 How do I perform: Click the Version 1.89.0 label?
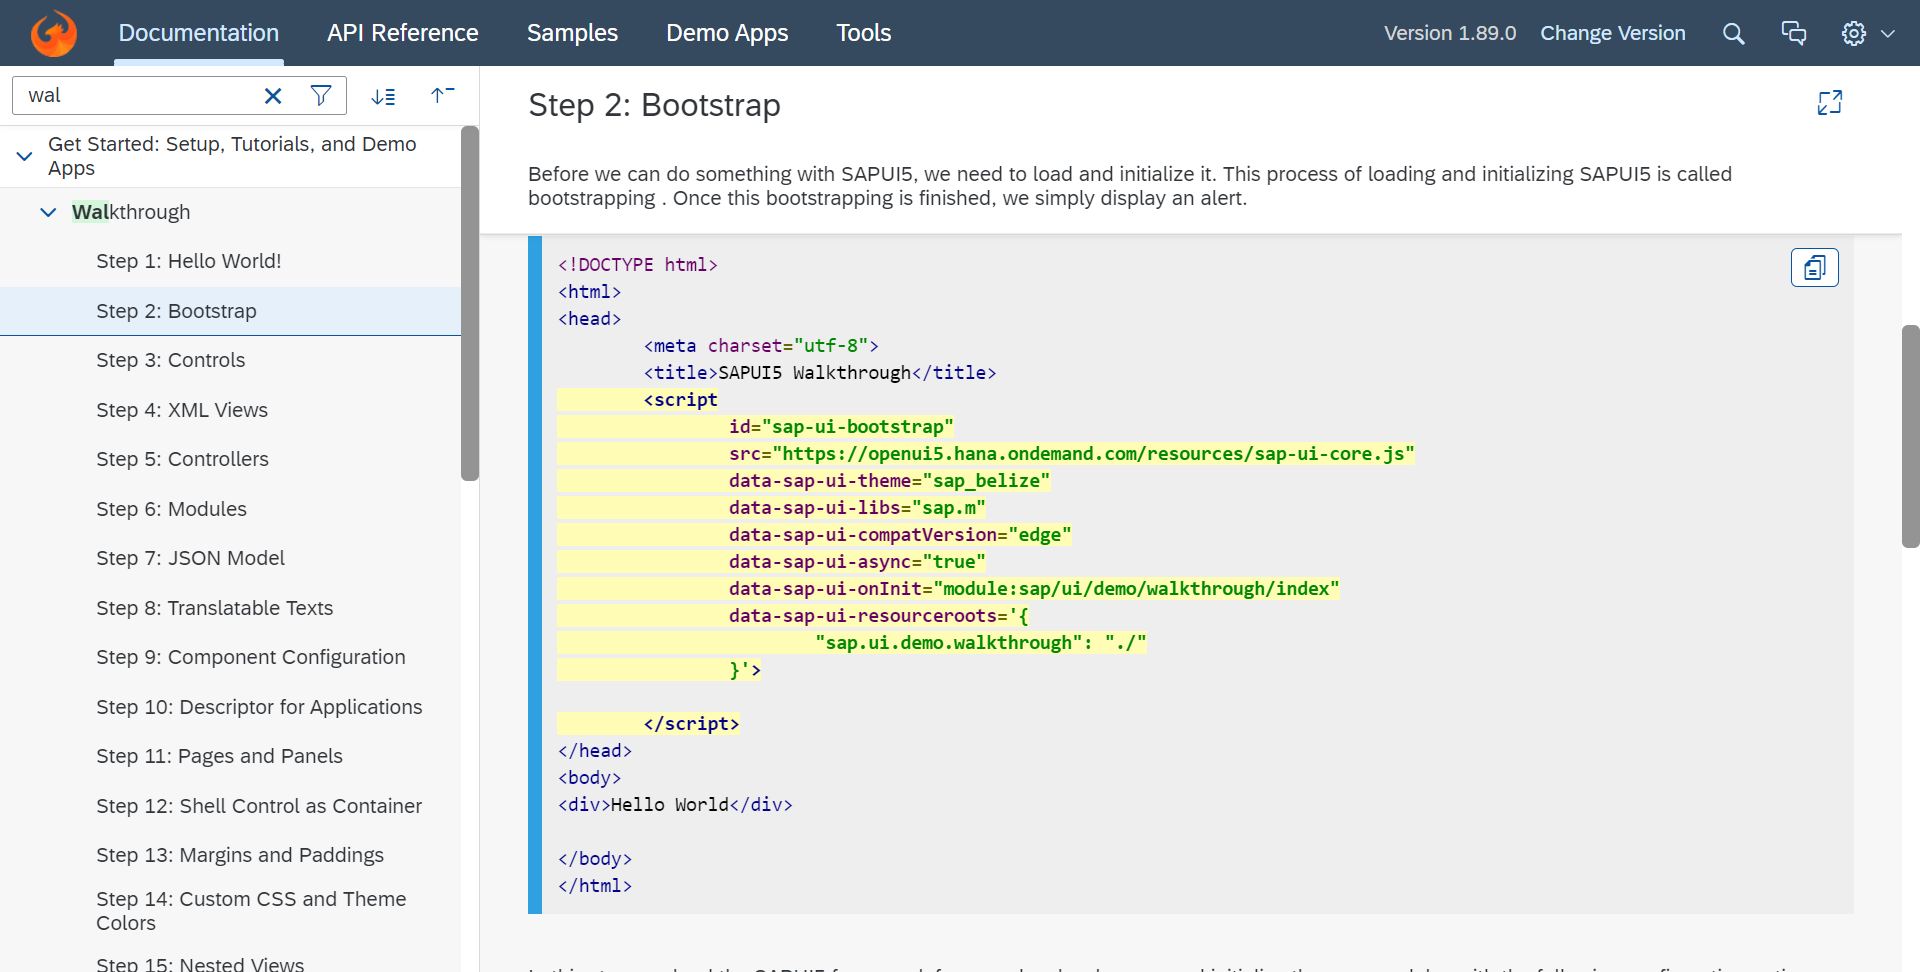[1450, 33]
